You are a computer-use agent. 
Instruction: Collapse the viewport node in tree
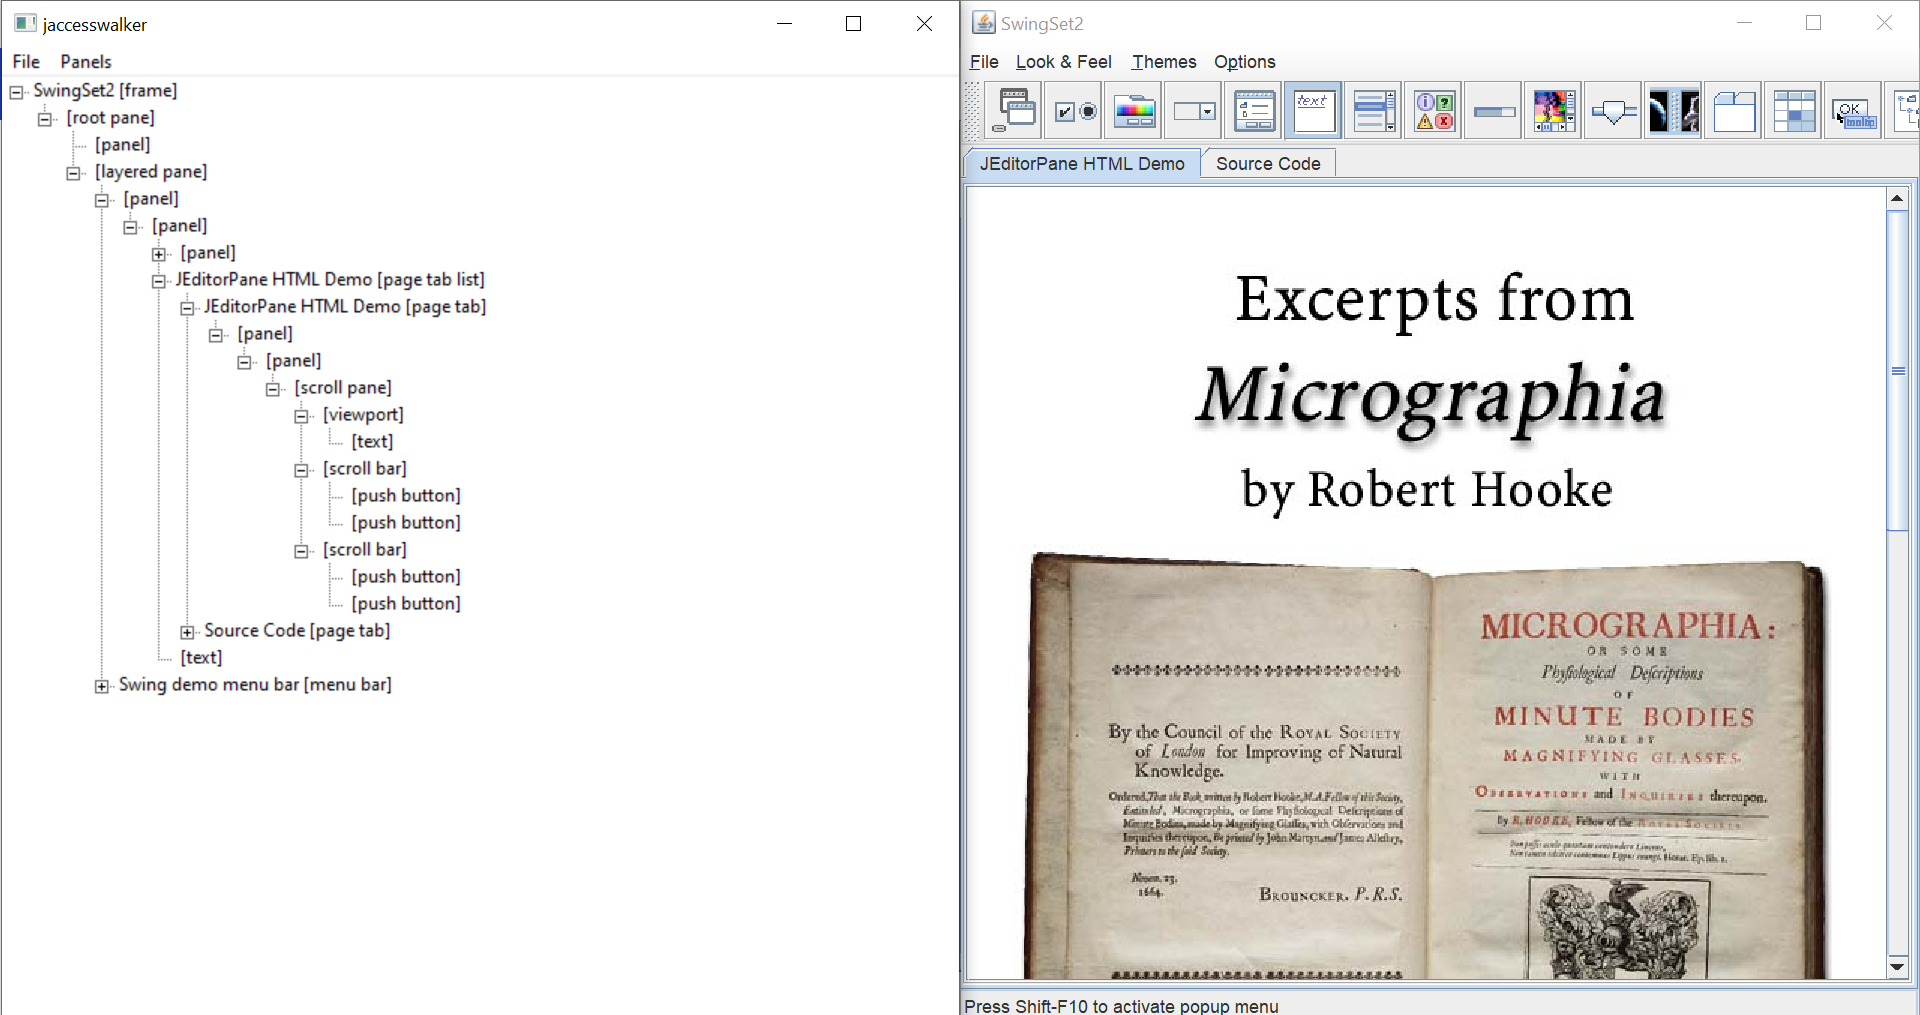[302, 416]
